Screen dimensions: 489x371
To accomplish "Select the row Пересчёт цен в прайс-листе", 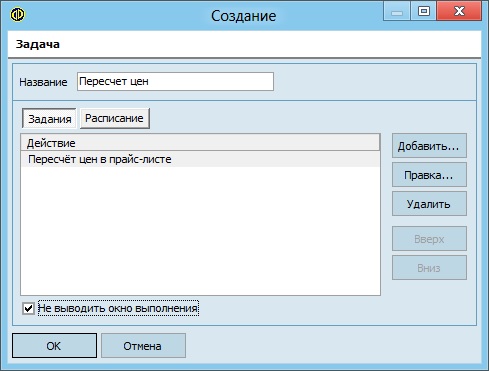I will pyautogui.click(x=200, y=159).
